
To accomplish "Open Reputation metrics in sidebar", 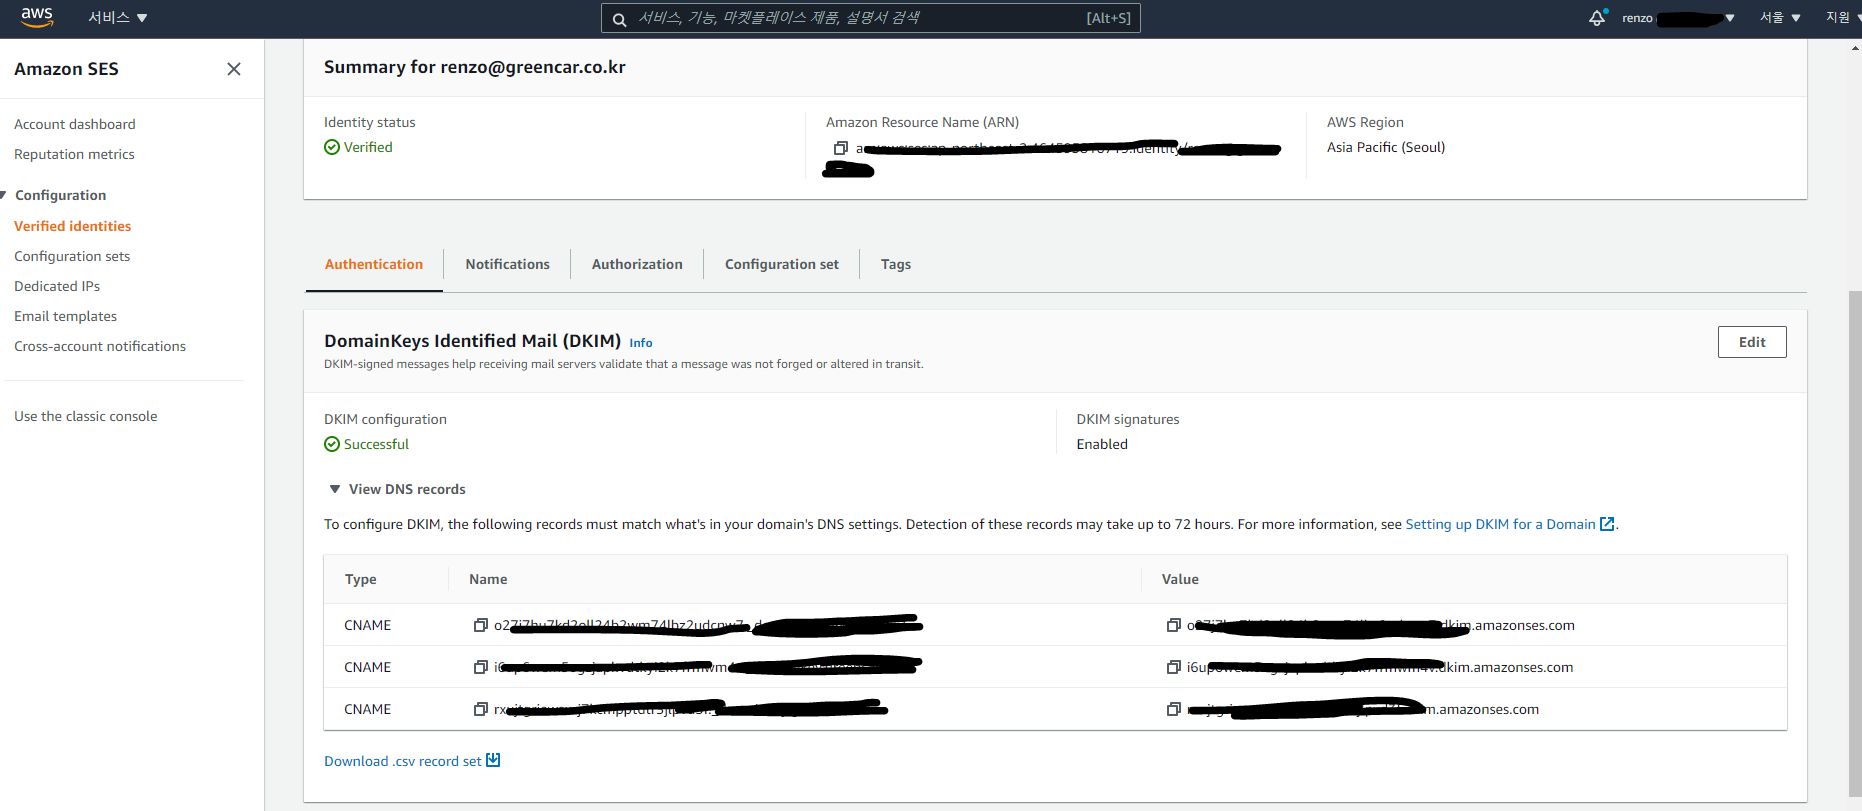I will 74,154.
